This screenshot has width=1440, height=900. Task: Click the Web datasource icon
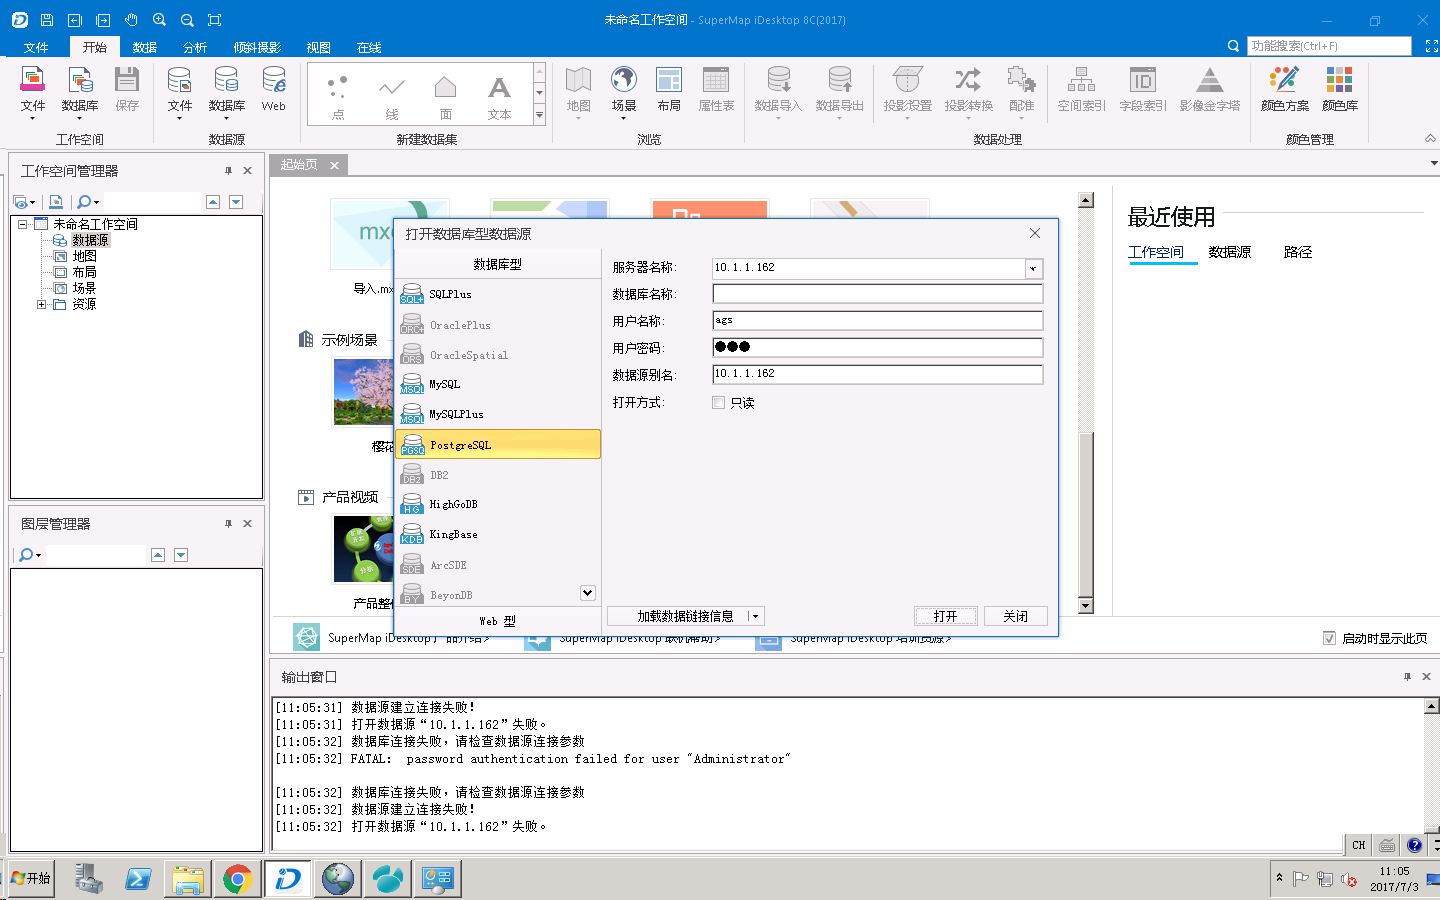pyautogui.click(x=273, y=89)
